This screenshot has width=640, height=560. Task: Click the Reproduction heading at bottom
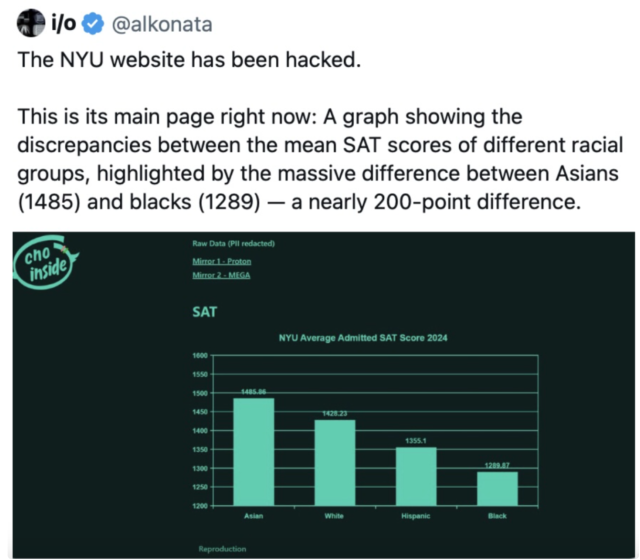[x=222, y=549]
